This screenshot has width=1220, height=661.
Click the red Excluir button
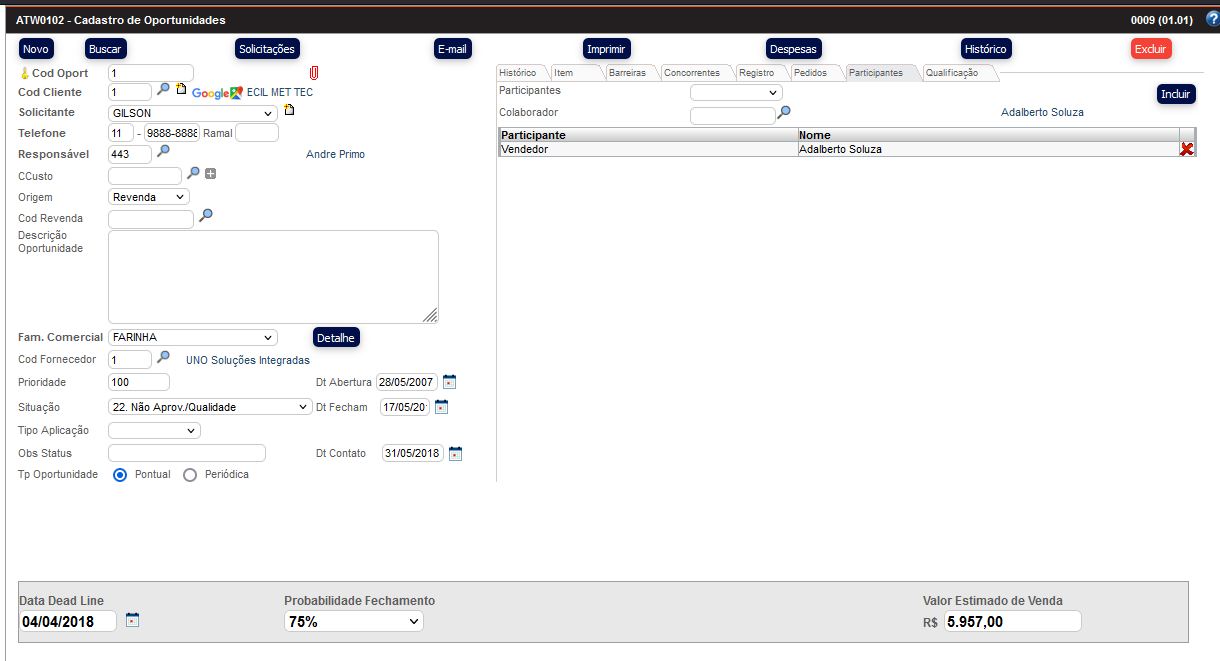click(1150, 49)
